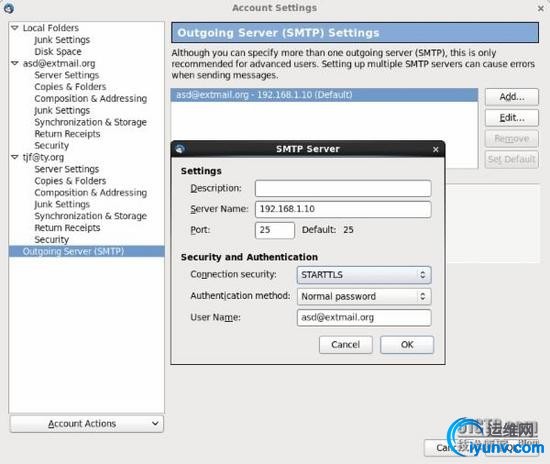
Task: Open Synchronization & Storage under asd@extmail.org
Action: [x=90, y=122]
